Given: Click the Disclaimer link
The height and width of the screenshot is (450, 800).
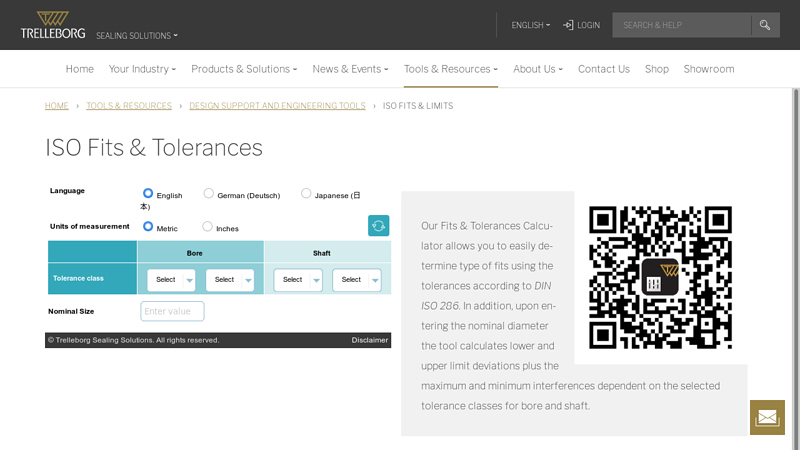Looking at the screenshot, I should pos(369,340).
